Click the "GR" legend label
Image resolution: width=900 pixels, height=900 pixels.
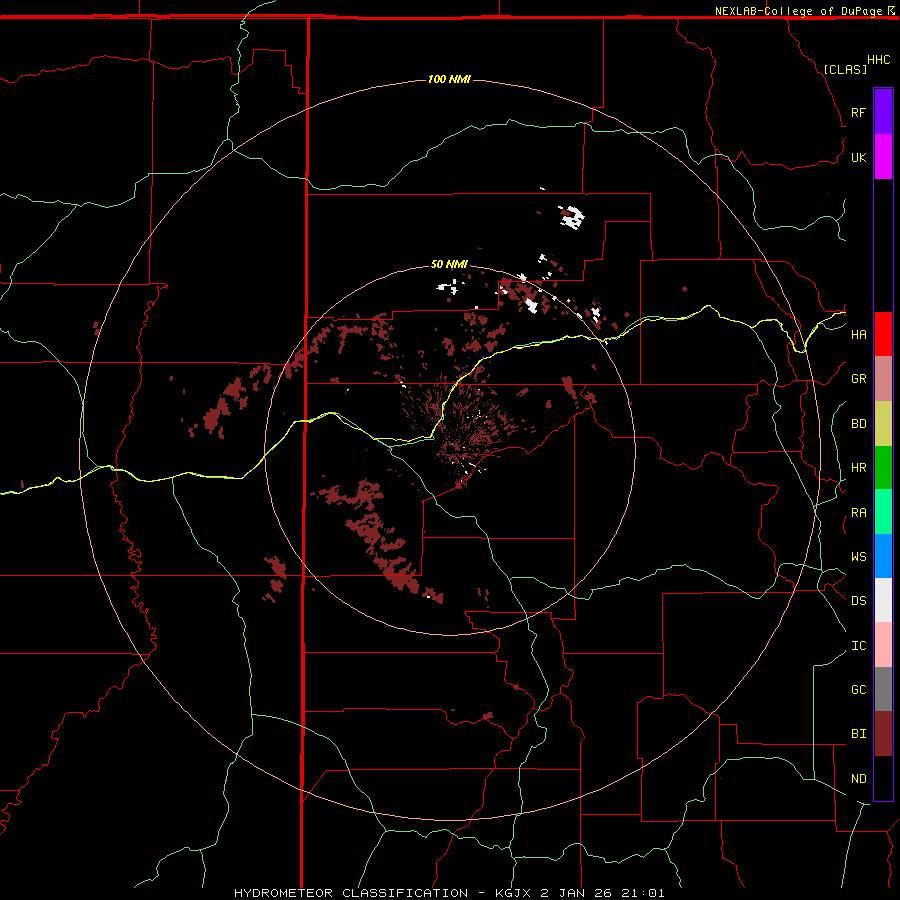coord(858,379)
